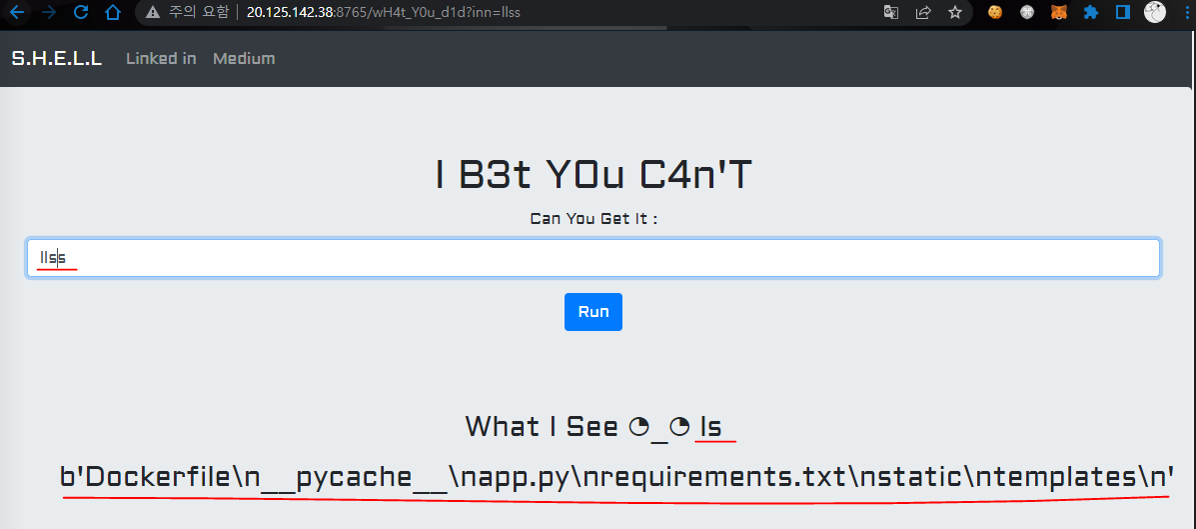Open the extensions puzzle piece menu
Viewport: 1196px width, 529px height.
1092,12
